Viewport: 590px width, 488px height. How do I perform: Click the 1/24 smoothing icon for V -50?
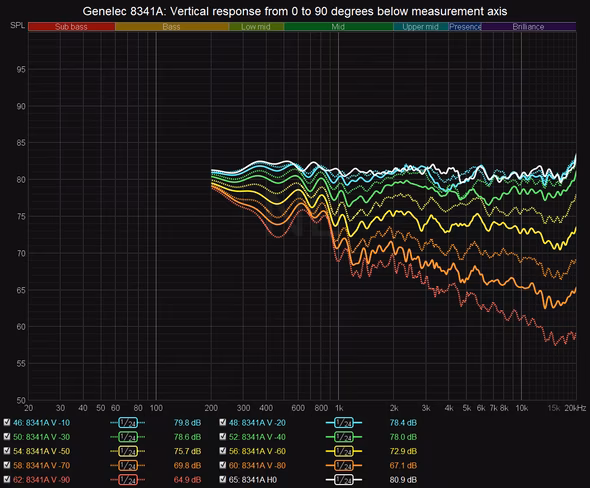coord(128,452)
